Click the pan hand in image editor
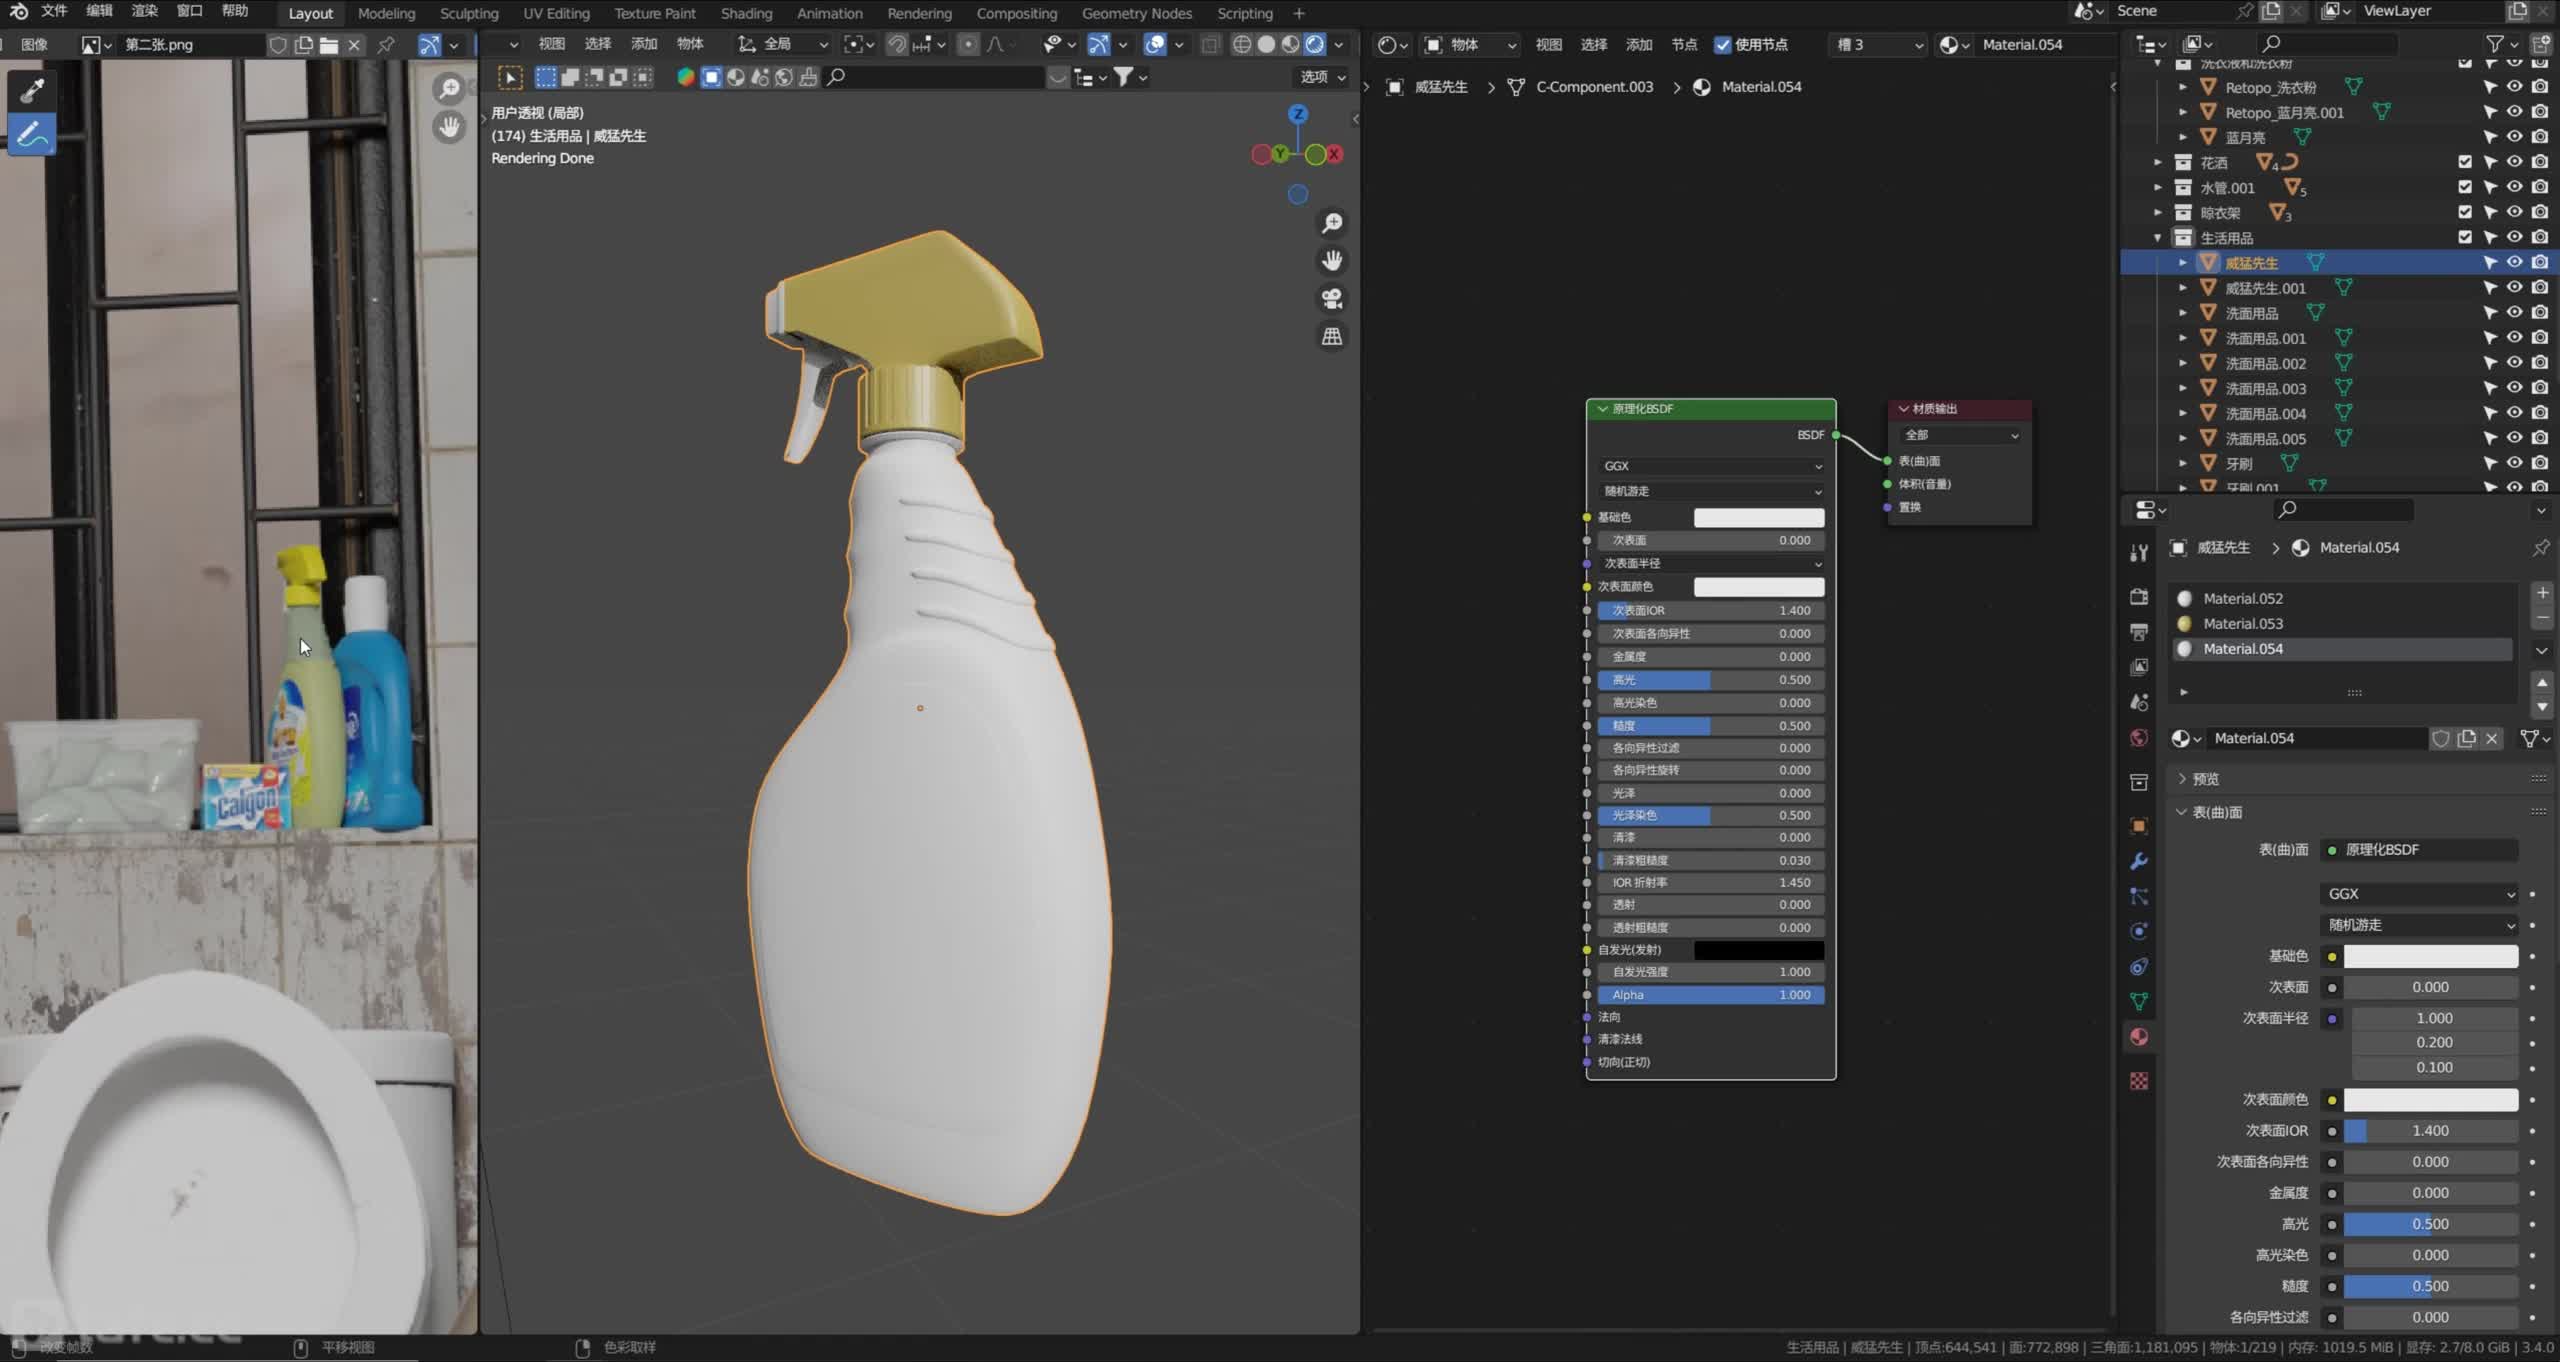The width and height of the screenshot is (2560, 1362). pos(450,127)
